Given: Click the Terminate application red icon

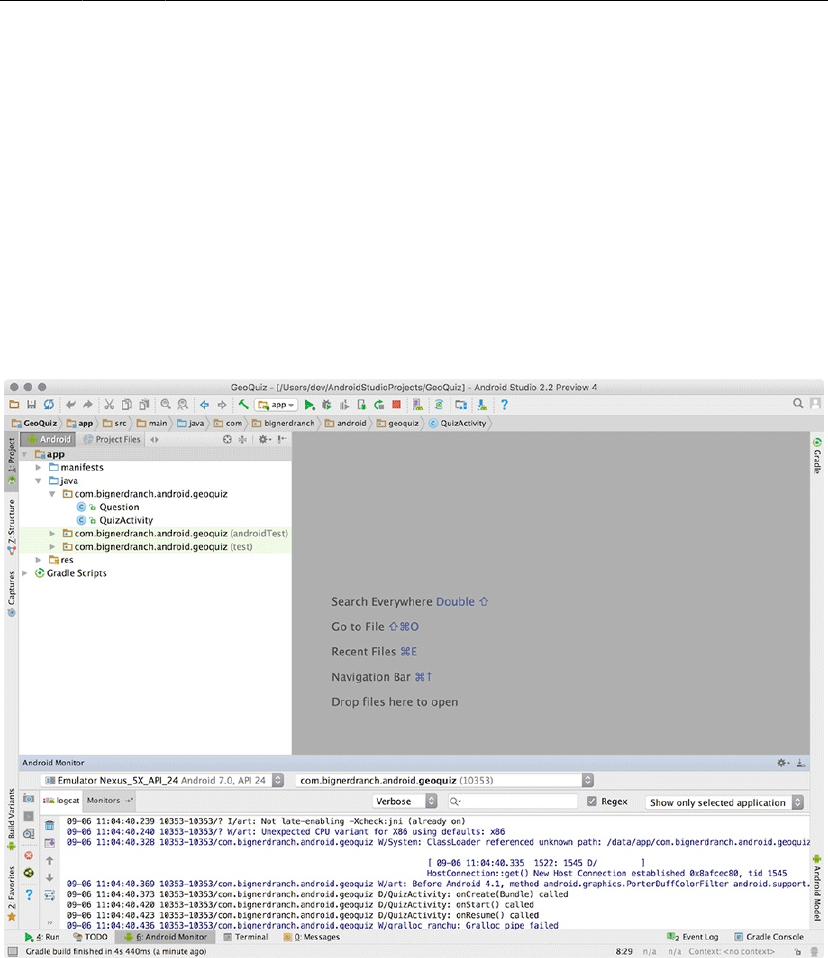Looking at the screenshot, I should pyautogui.click(x=29, y=855).
